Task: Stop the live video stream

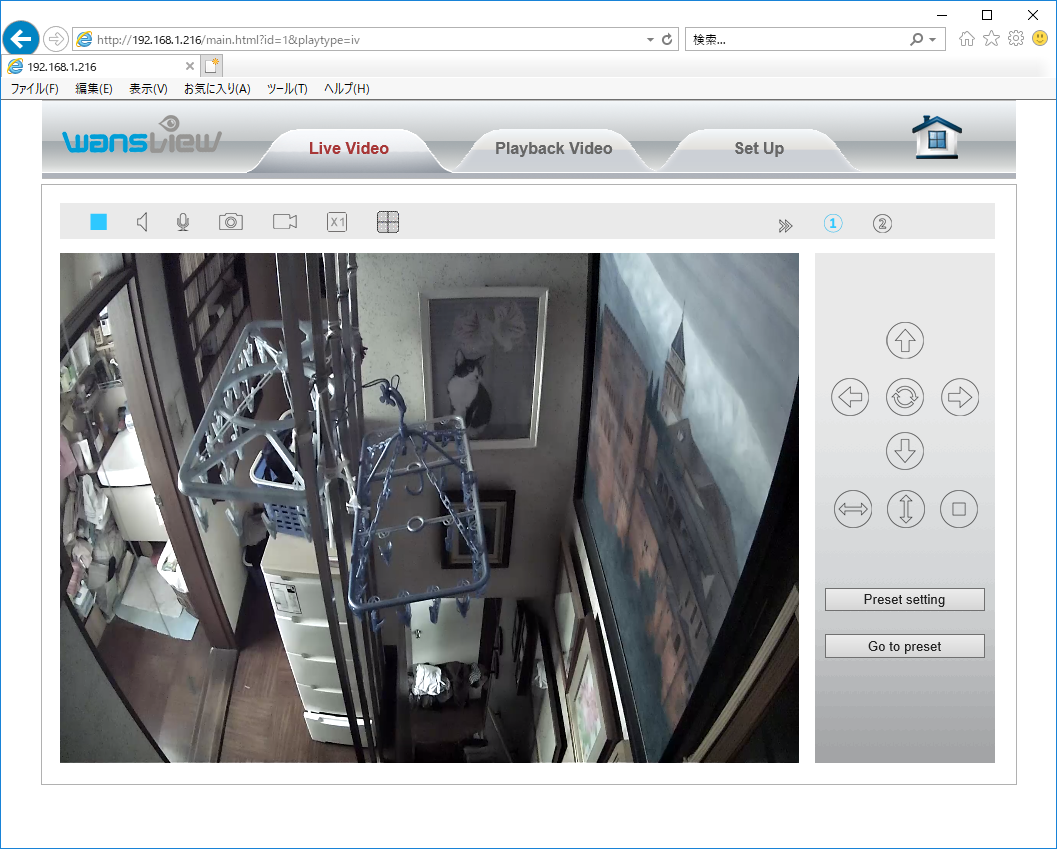Action: click(x=98, y=222)
